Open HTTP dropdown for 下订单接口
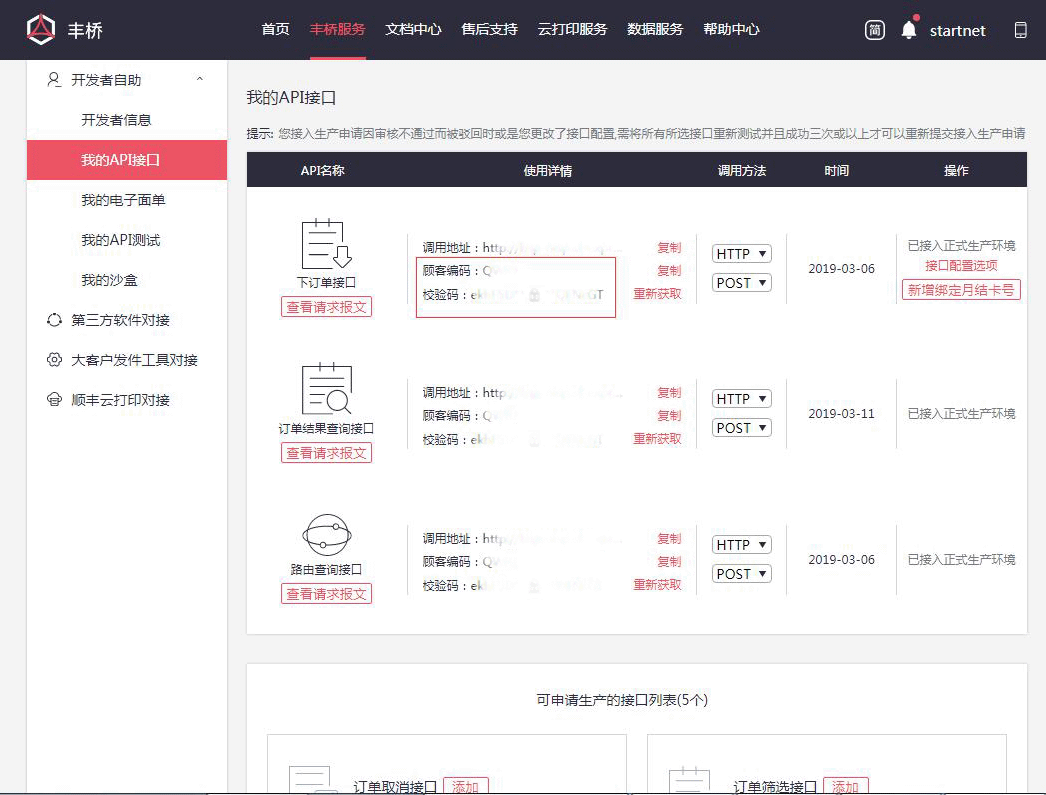1046x795 pixels. (x=742, y=254)
